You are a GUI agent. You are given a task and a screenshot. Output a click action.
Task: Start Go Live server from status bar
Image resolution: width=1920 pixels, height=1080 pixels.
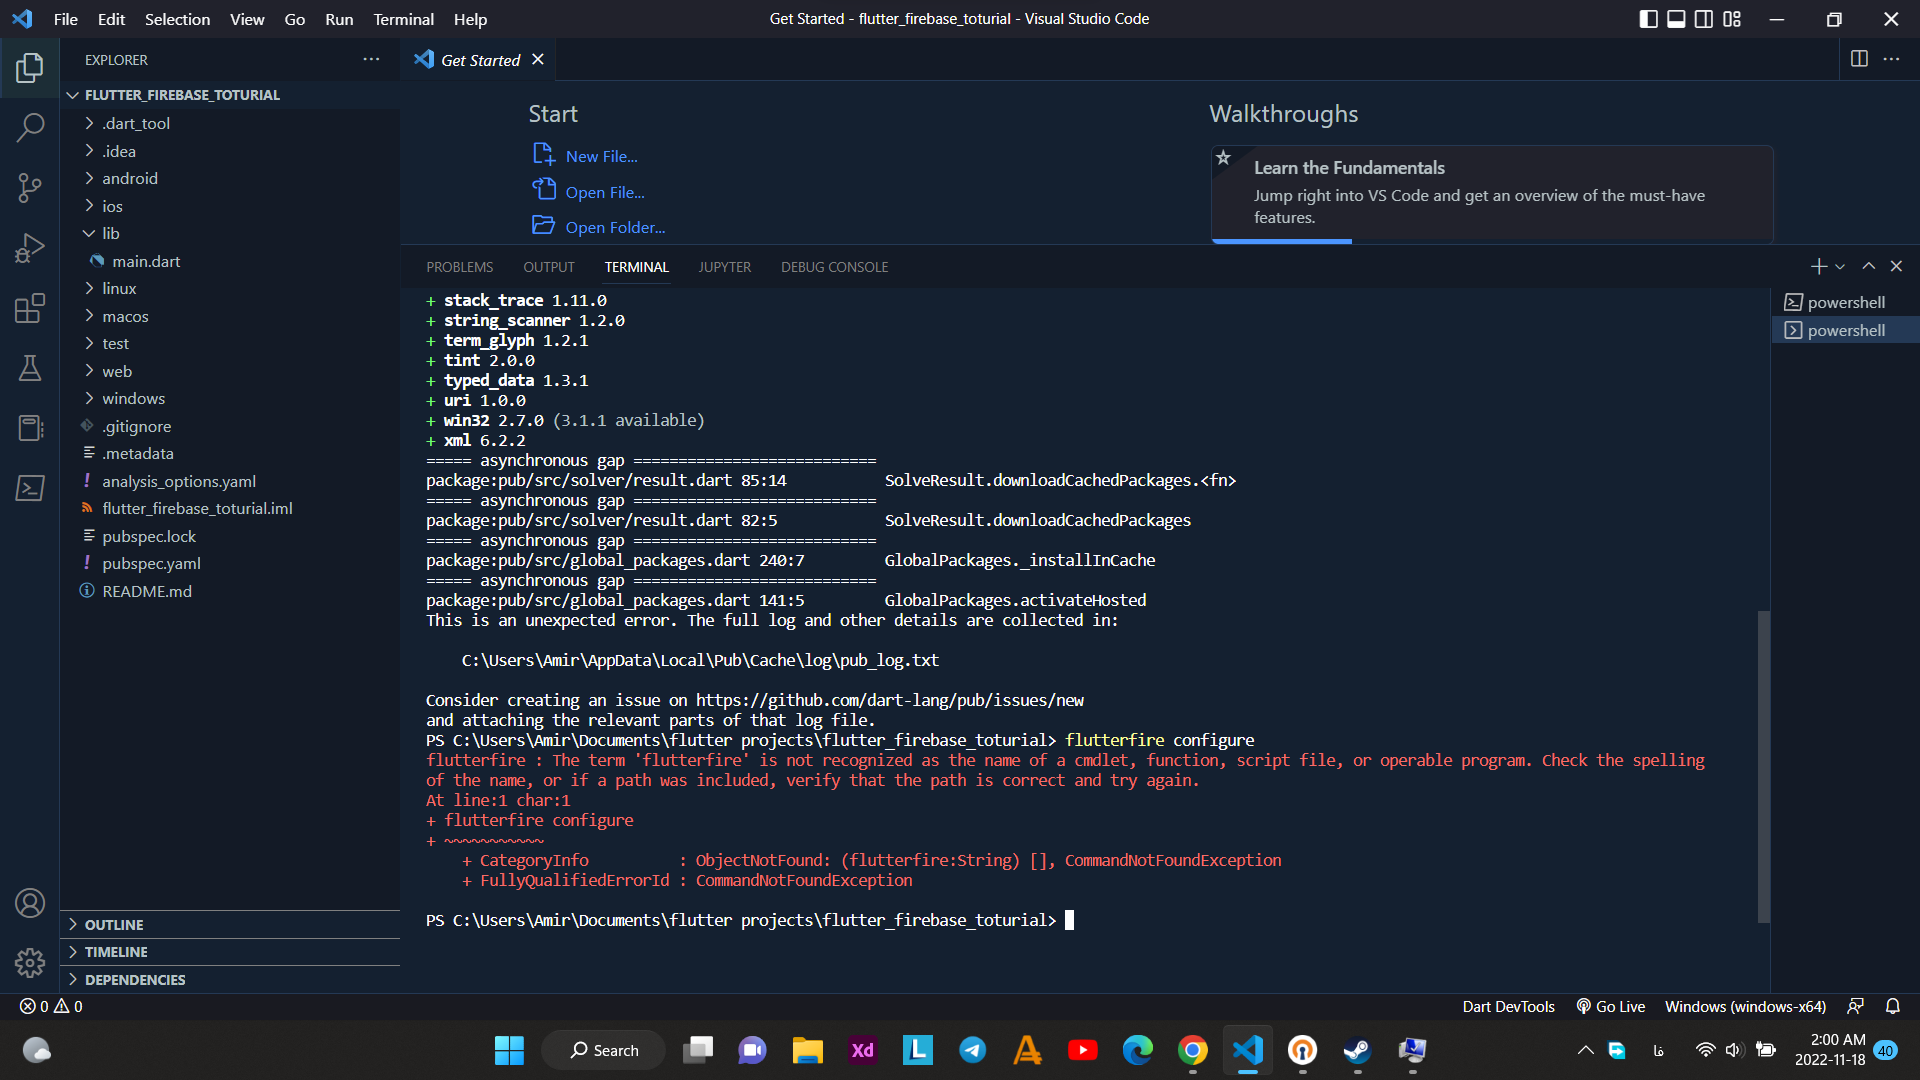pos(1611,1006)
